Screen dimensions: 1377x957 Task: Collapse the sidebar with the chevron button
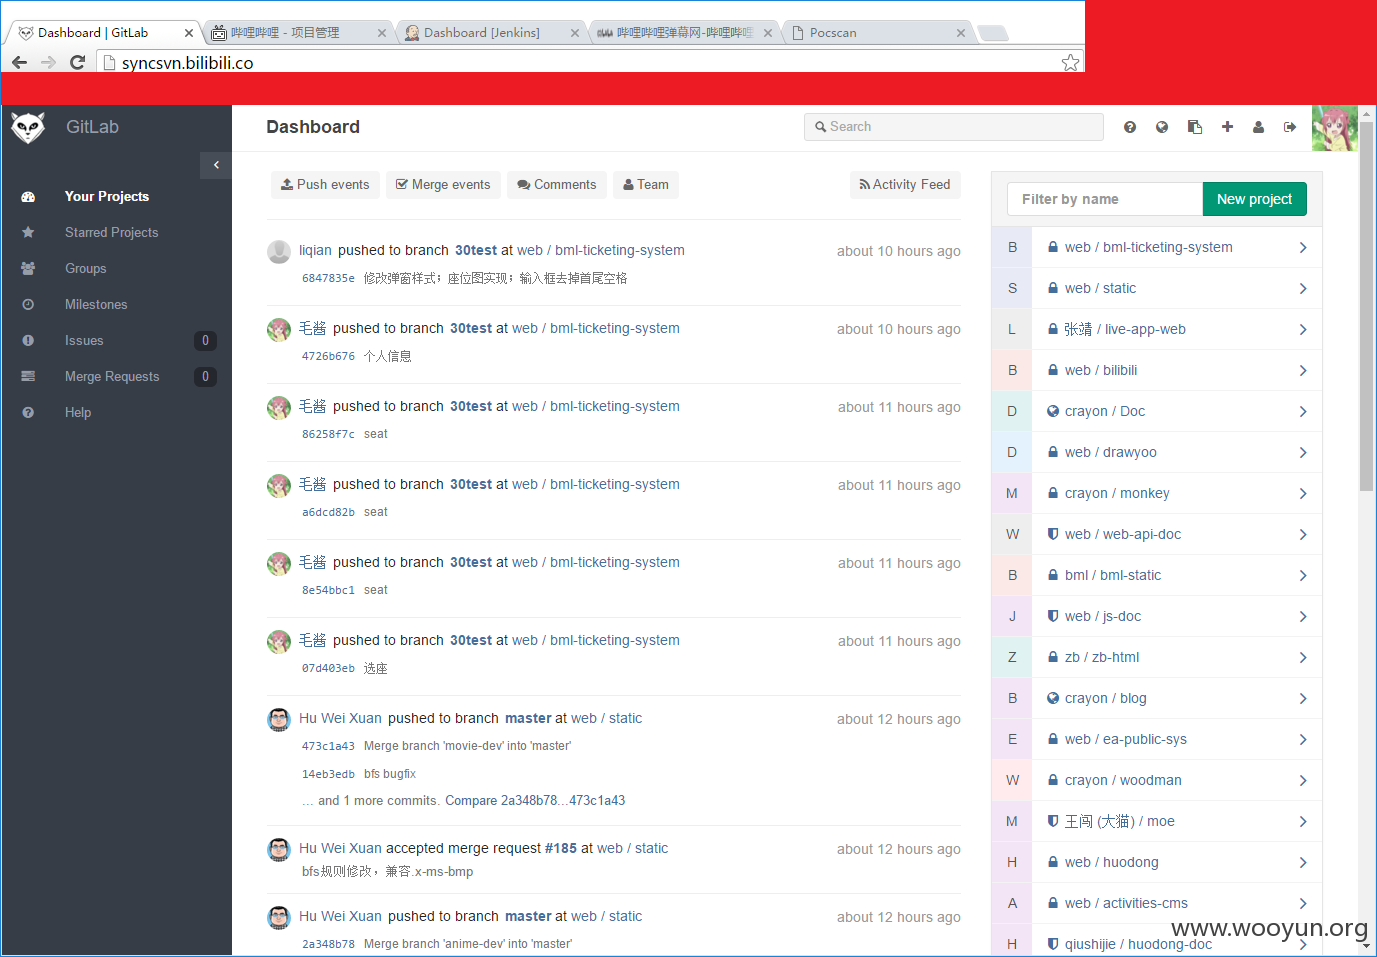pos(216,165)
